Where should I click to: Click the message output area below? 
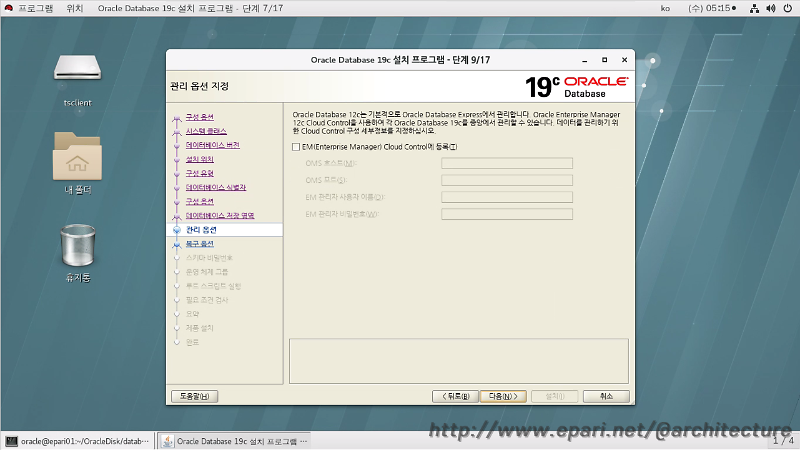pyautogui.click(x=459, y=361)
